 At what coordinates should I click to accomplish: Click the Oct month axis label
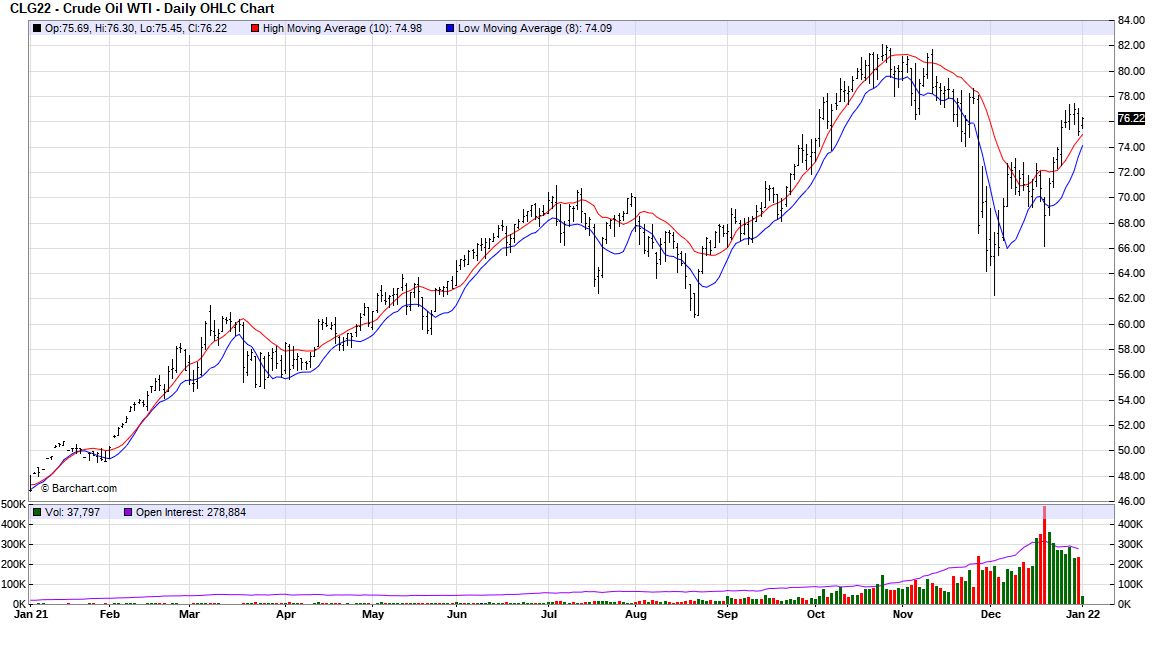tap(816, 615)
